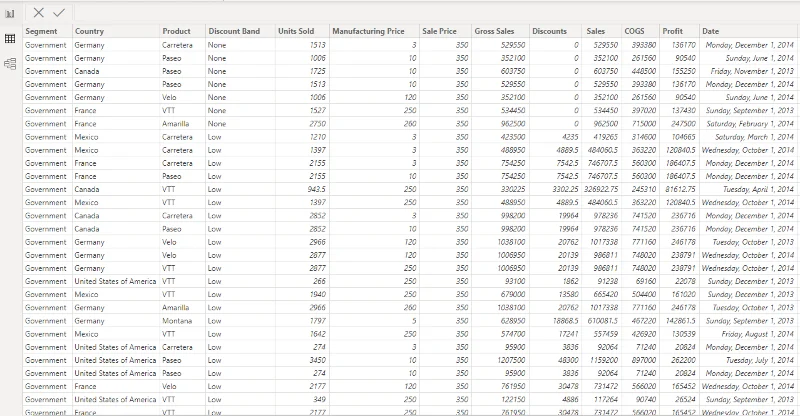Click Gross Sales cell 1207500
The height and width of the screenshot is (416, 800).
click(511, 360)
